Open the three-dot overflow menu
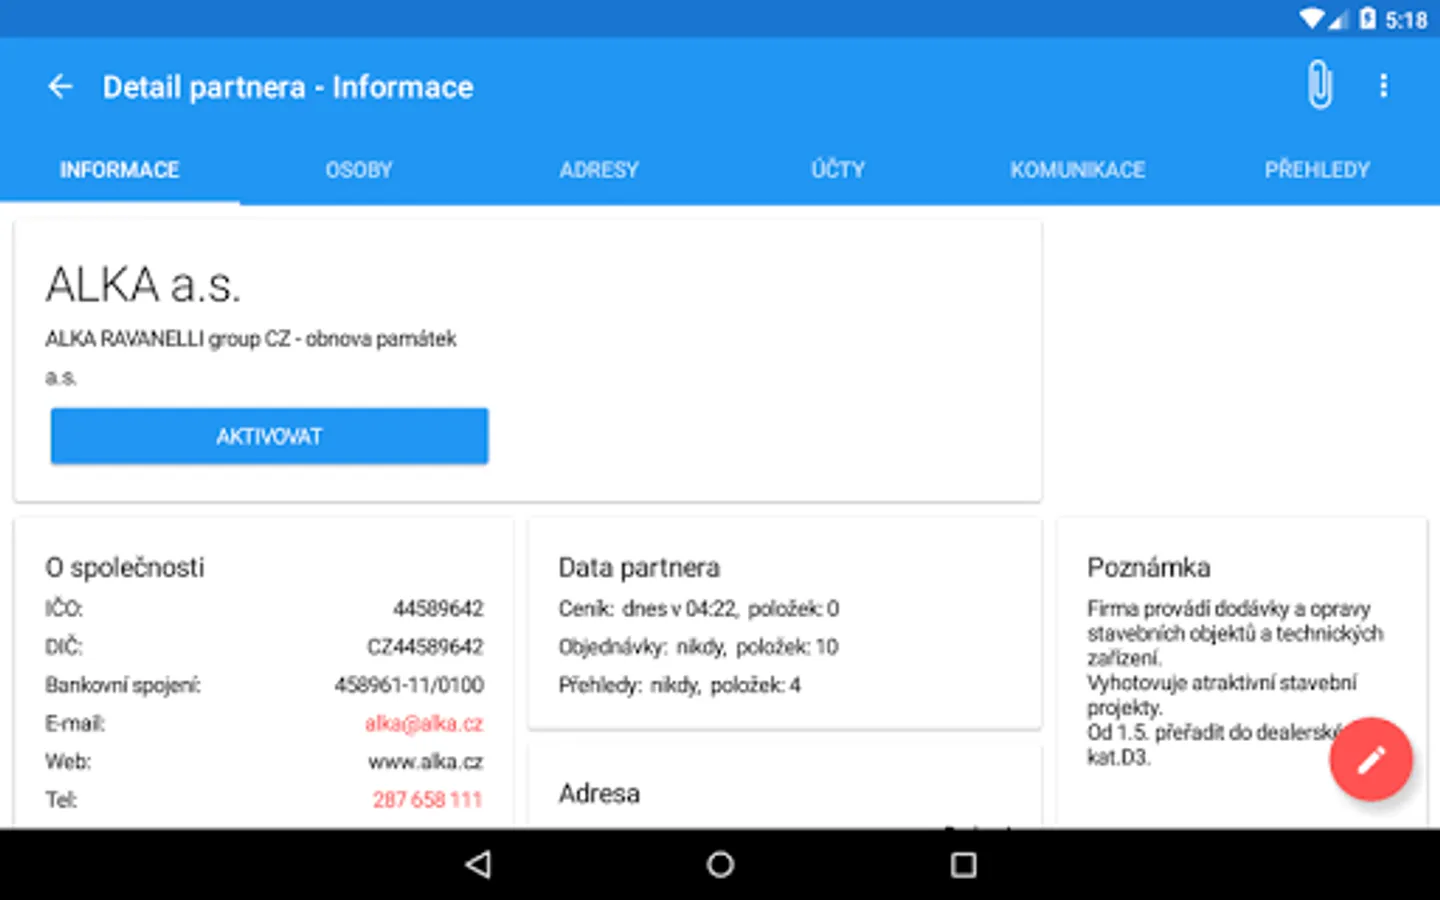Viewport: 1440px width, 900px height. [x=1384, y=86]
